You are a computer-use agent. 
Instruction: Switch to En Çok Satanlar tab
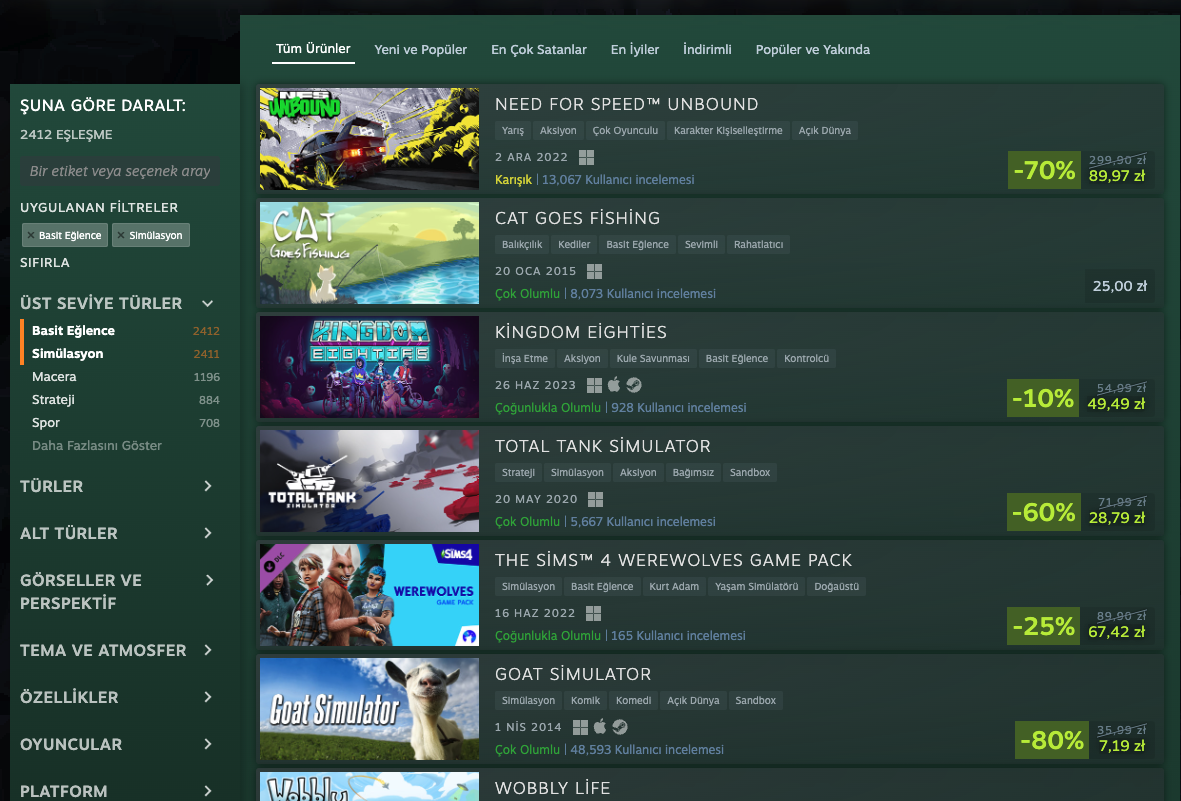tap(539, 50)
